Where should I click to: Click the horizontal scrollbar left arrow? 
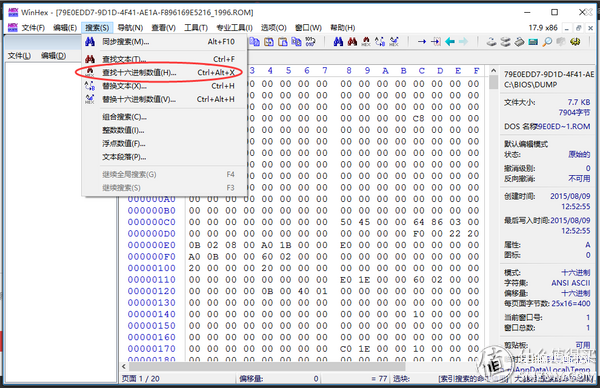pos(124,366)
